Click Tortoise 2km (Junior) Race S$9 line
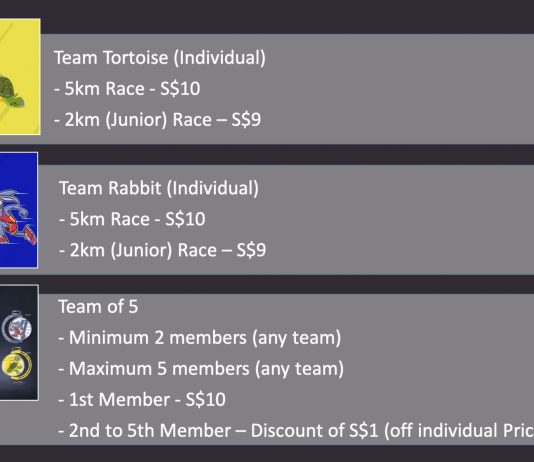 click(x=157, y=120)
